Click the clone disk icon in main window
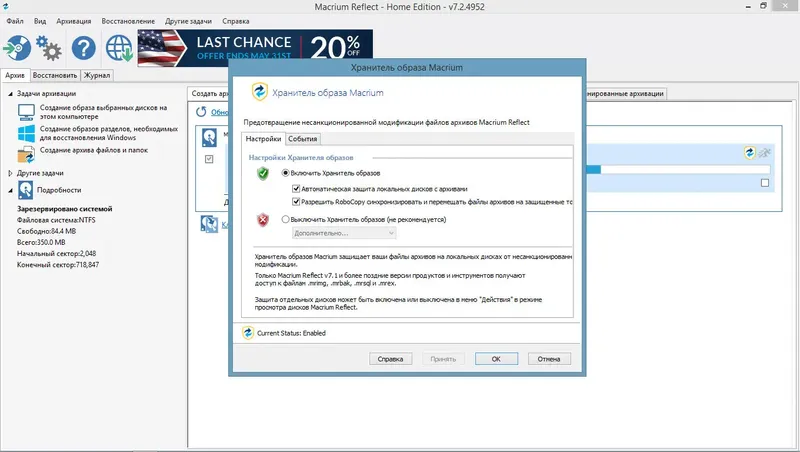This screenshot has width=800, height=452. pos(209,224)
